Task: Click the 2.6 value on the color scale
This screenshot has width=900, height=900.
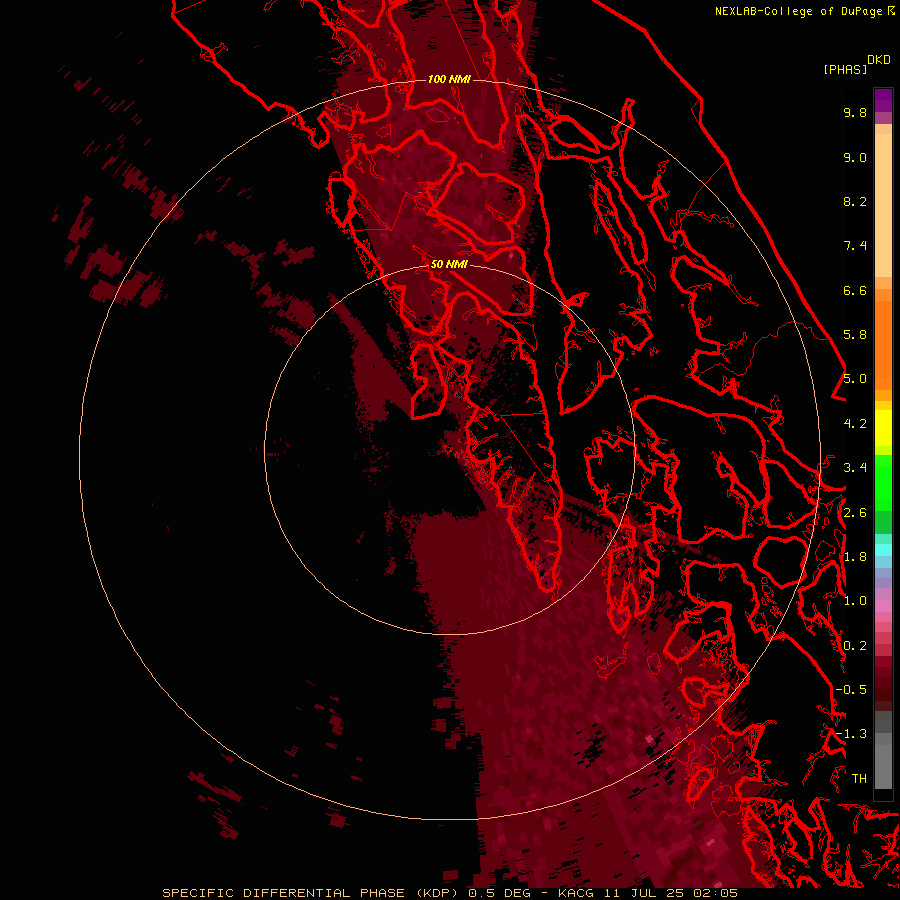Action: 855,513
